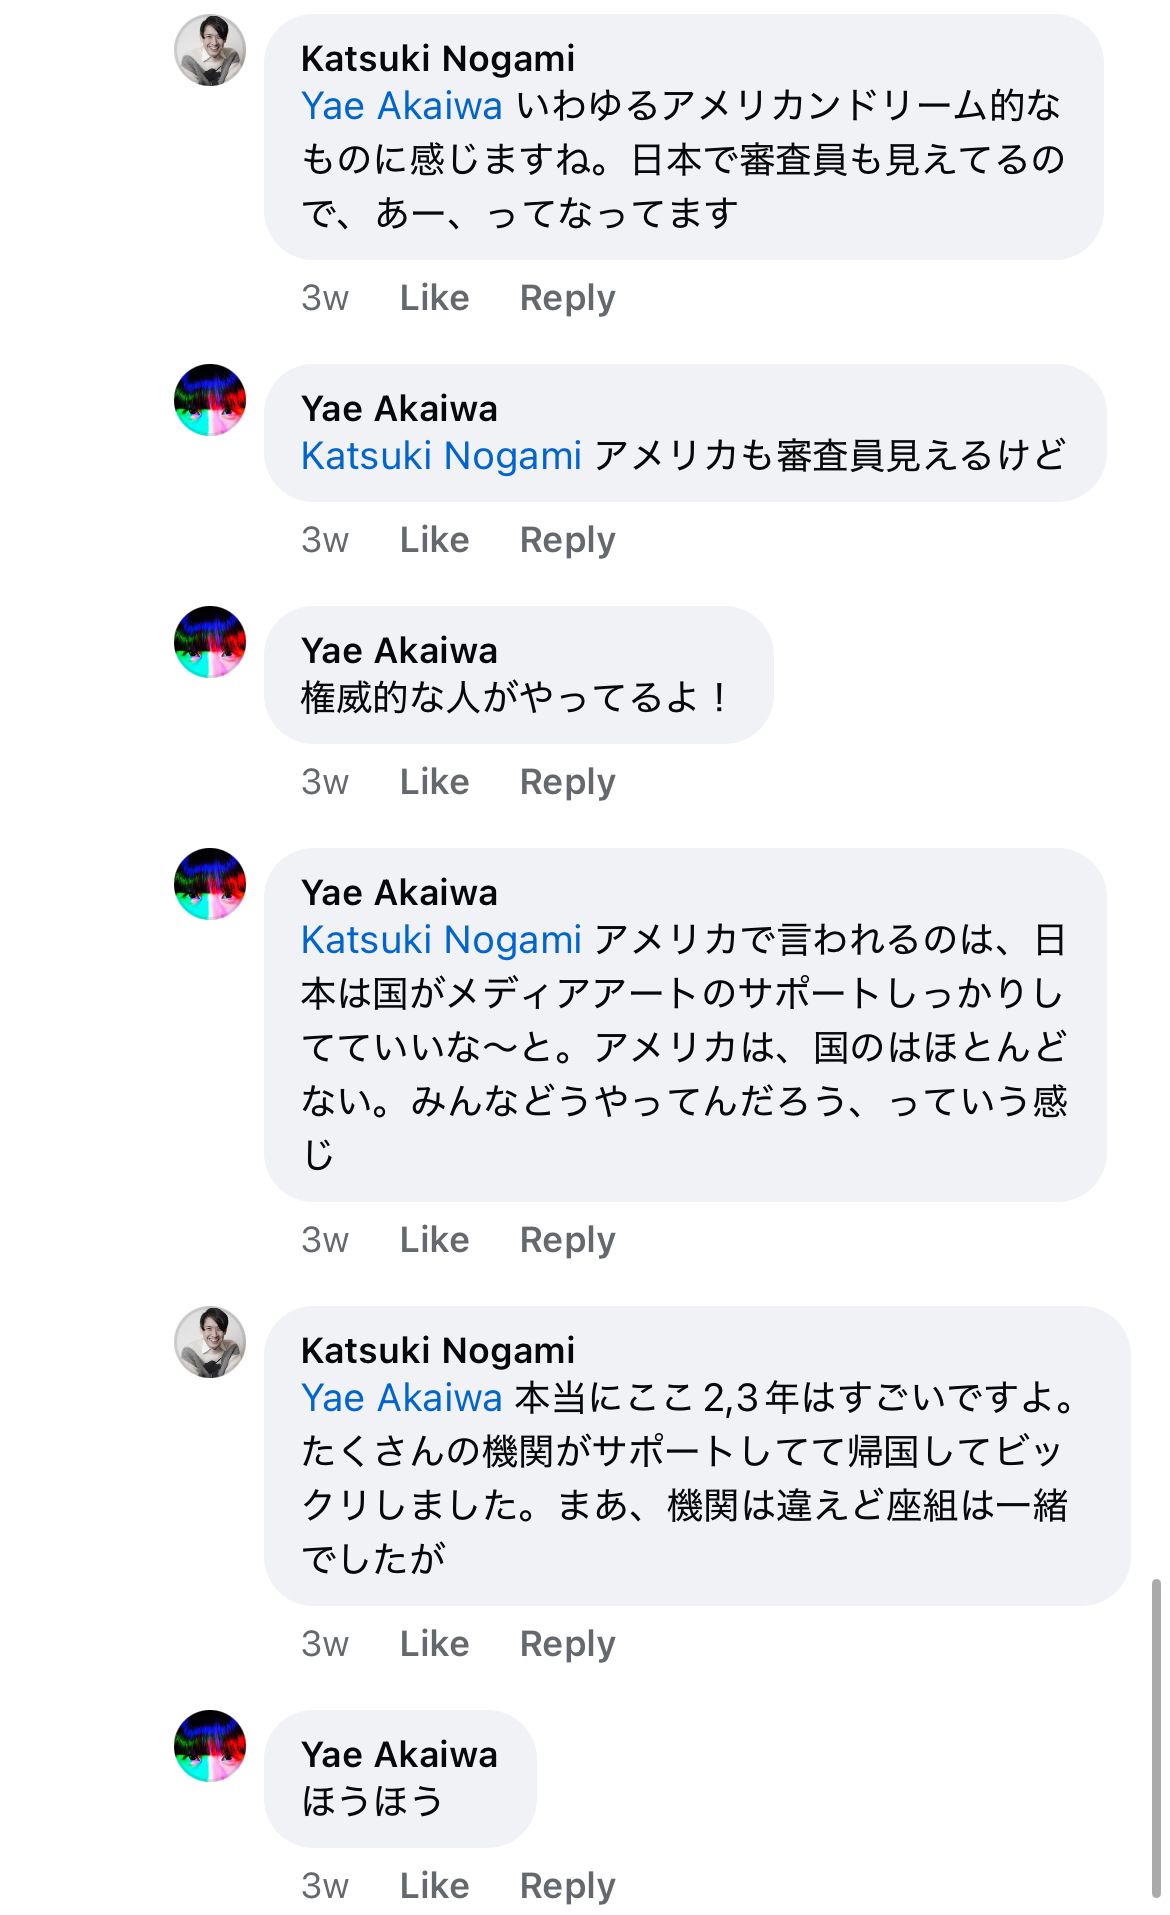
Task: Click Yae Akaiwa's avatar beside the 権威的な人 comment
Action: [x=210, y=642]
